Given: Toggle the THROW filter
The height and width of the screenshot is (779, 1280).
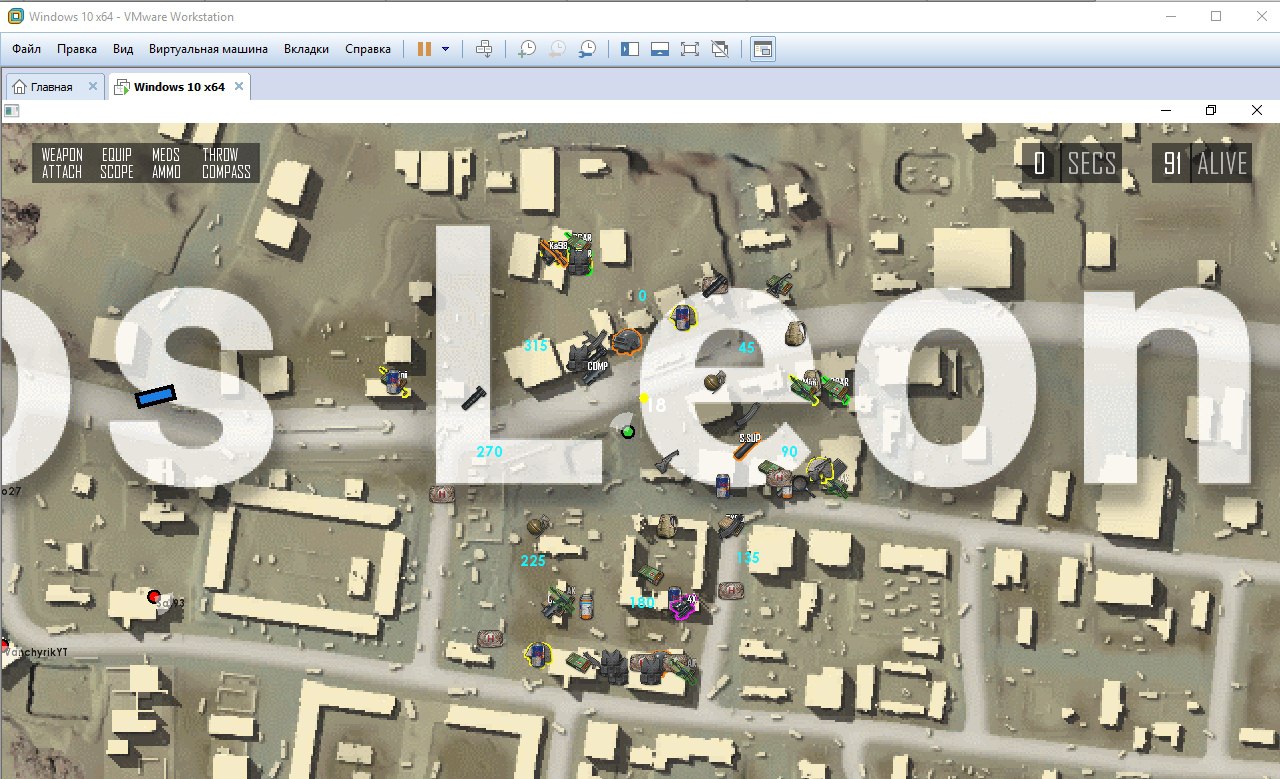Looking at the screenshot, I should pyautogui.click(x=221, y=155).
